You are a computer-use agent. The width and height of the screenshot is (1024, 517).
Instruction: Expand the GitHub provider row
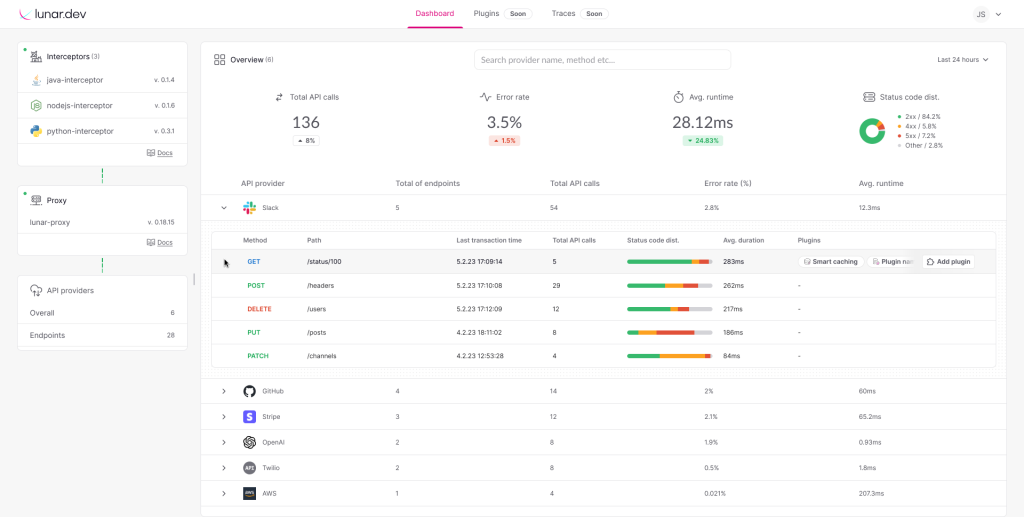[223, 391]
